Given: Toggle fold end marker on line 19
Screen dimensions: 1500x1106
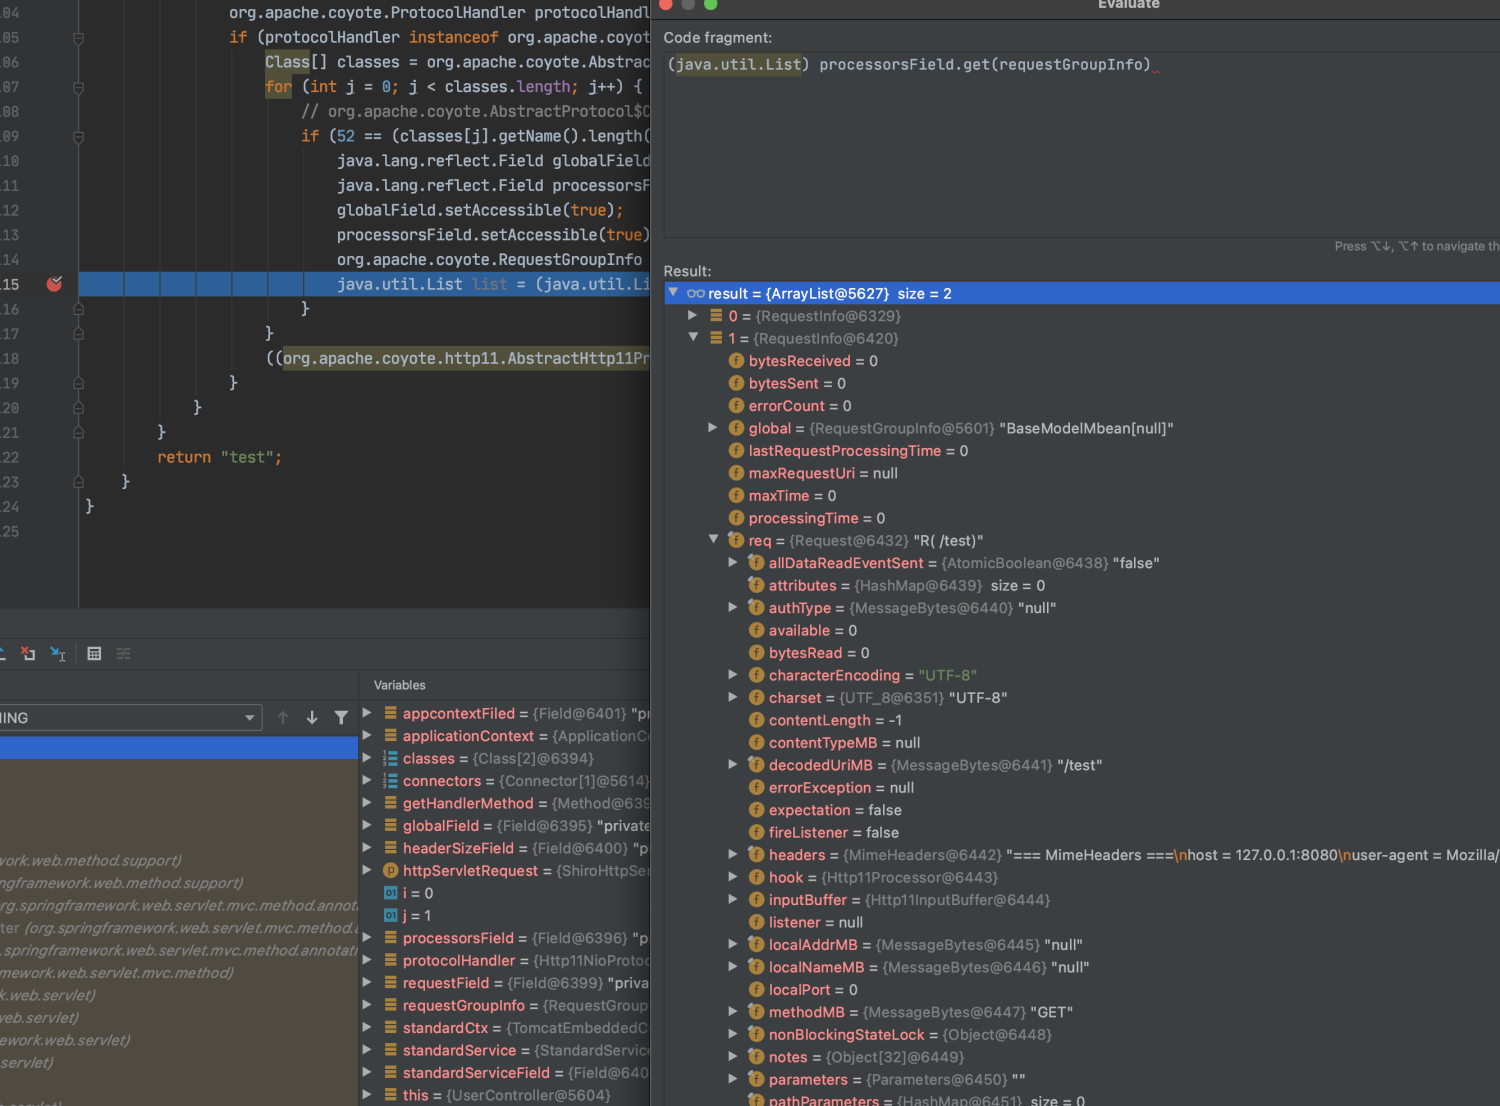Looking at the screenshot, I should click(78, 383).
